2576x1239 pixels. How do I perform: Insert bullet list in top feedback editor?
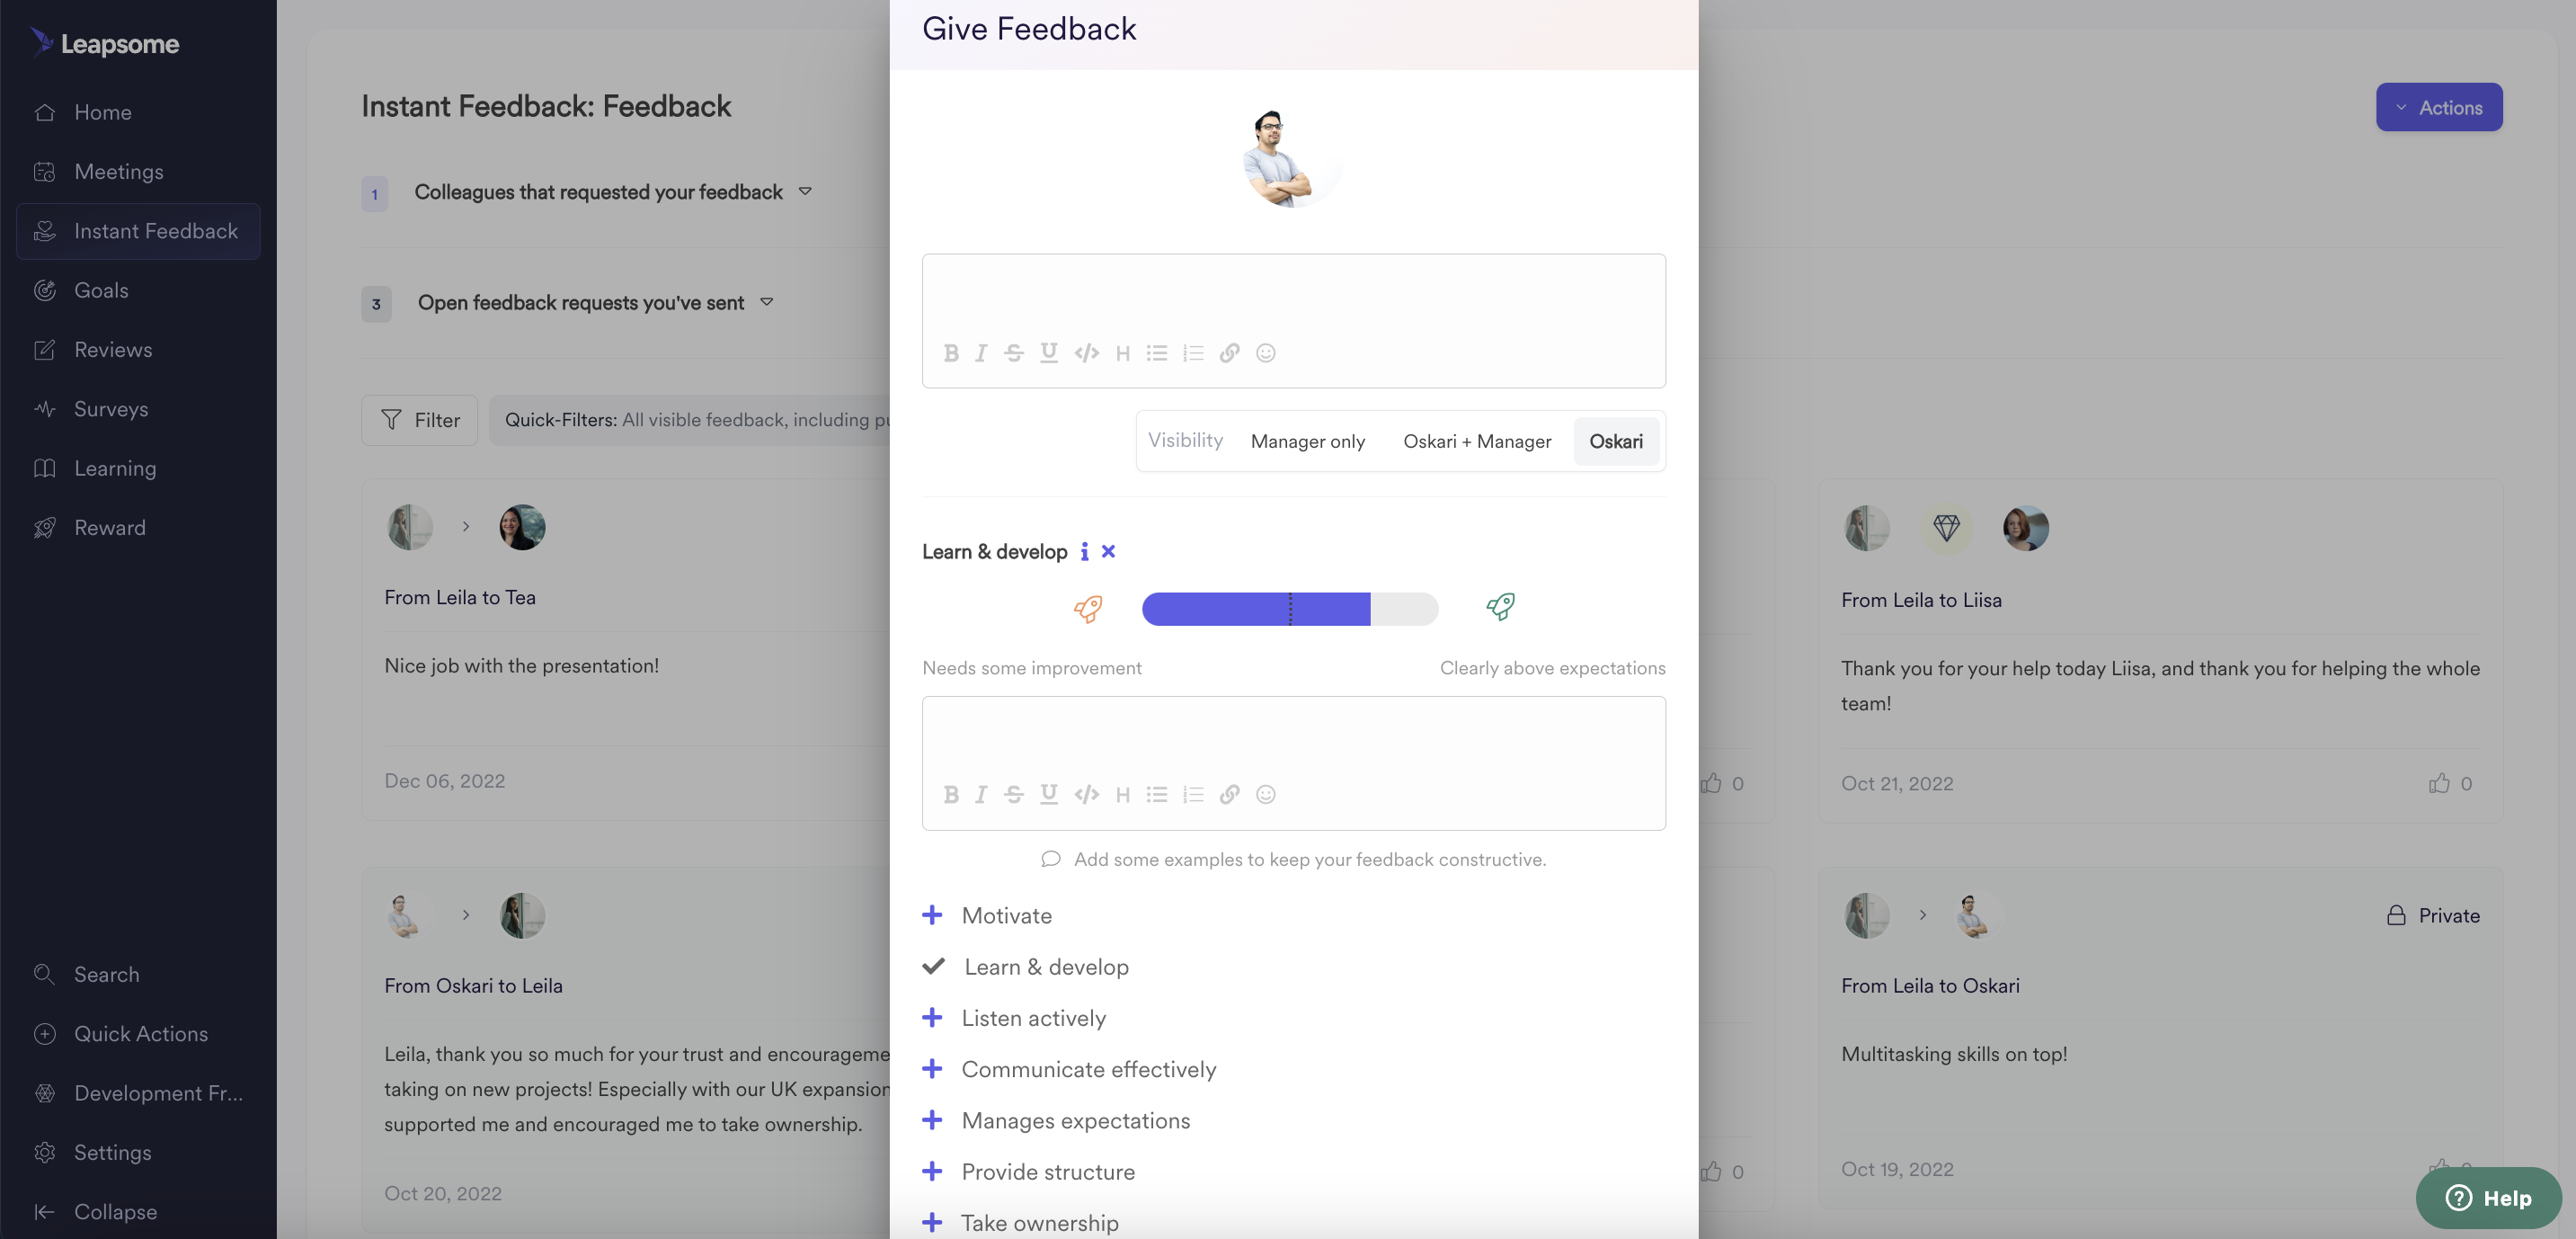tap(1157, 353)
